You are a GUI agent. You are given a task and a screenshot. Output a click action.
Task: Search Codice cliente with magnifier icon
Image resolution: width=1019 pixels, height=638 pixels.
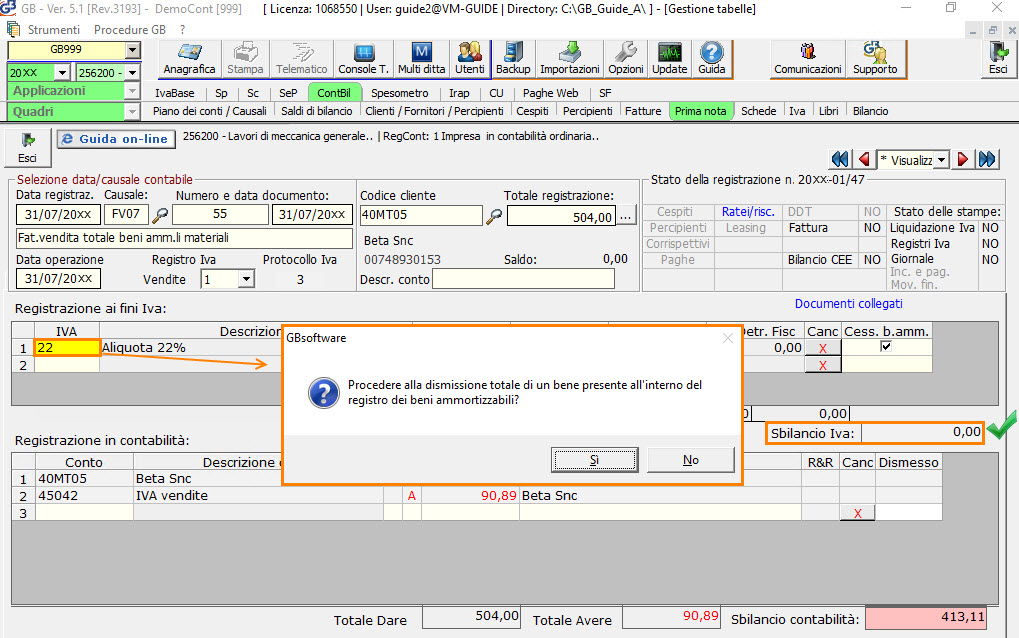(x=494, y=216)
